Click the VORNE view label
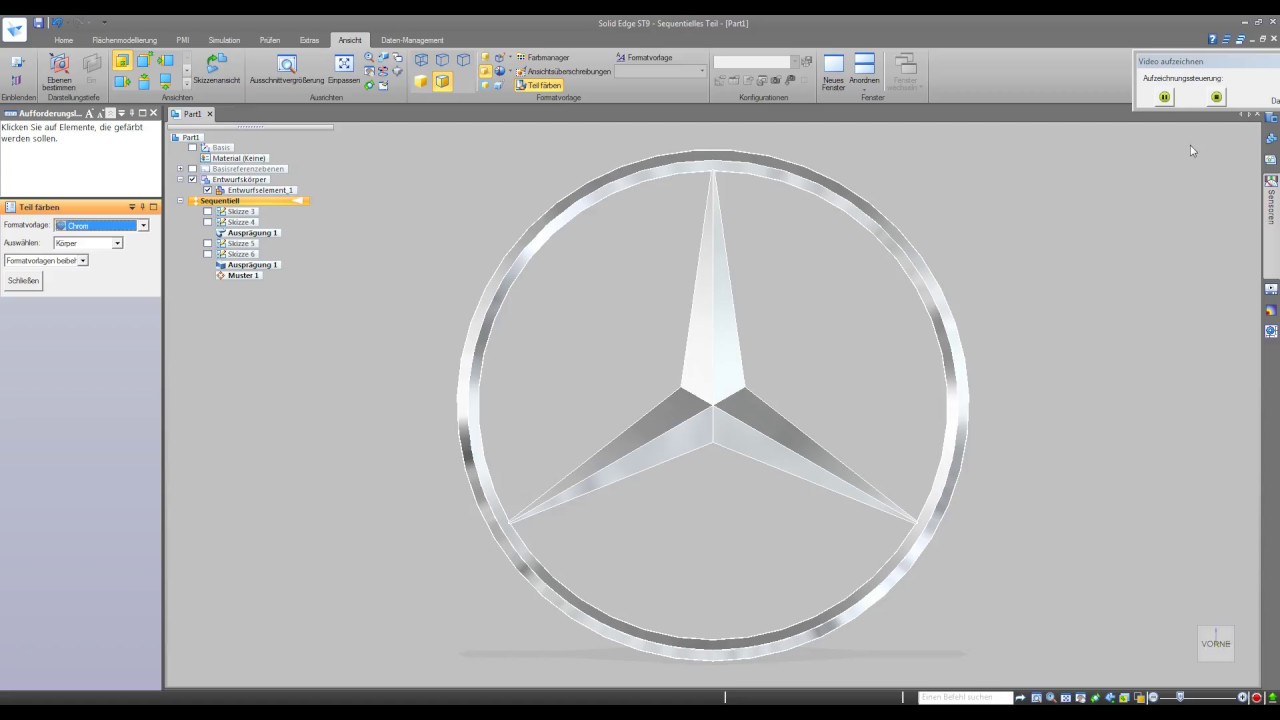1280x720 pixels. tap(1215, 643)
